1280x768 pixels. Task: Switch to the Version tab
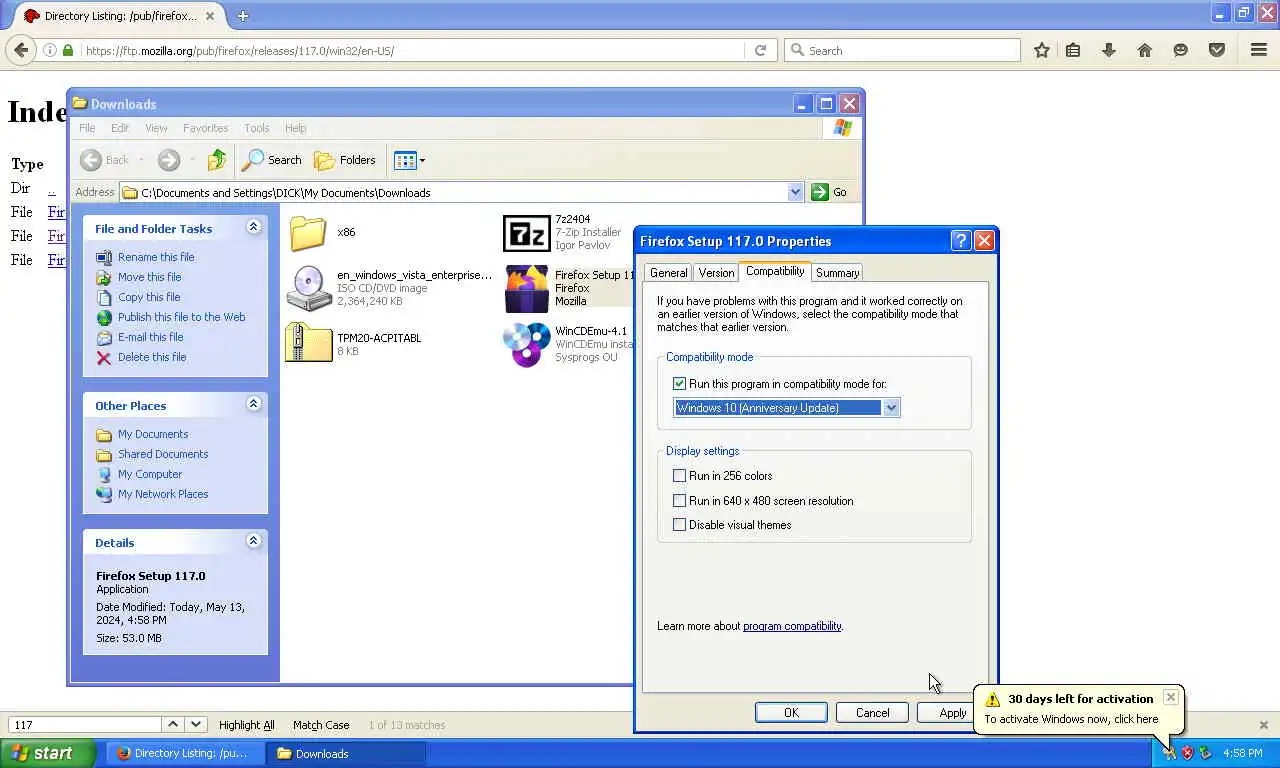point(716,273)
